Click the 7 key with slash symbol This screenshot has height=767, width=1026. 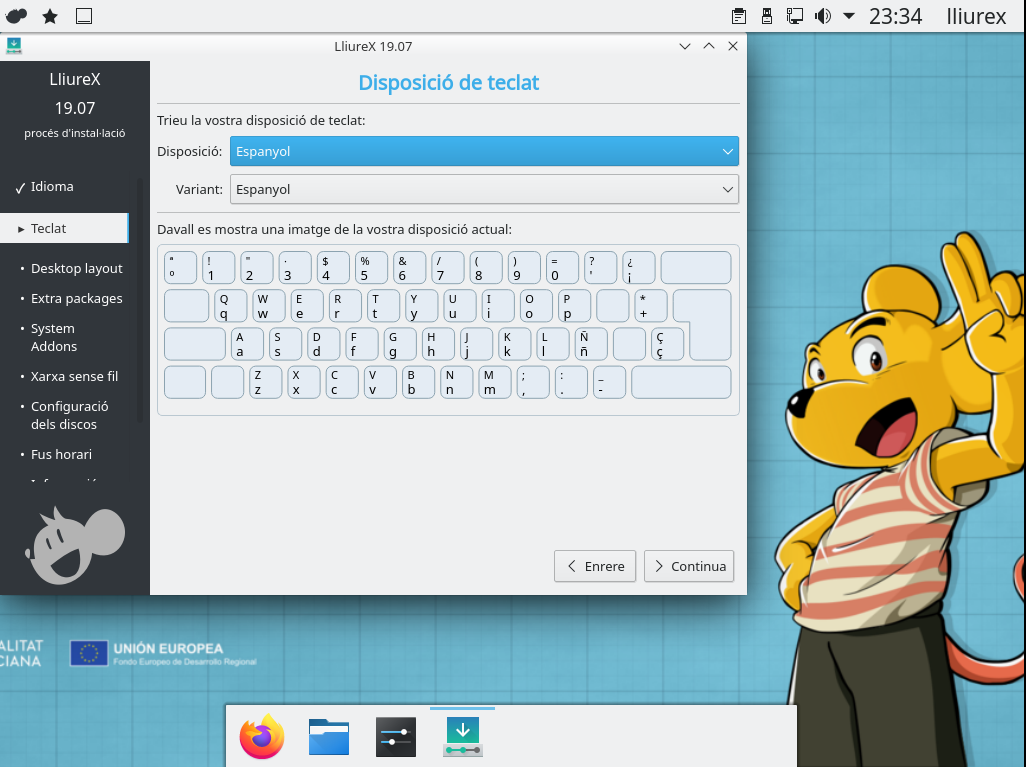pos(448,268)
